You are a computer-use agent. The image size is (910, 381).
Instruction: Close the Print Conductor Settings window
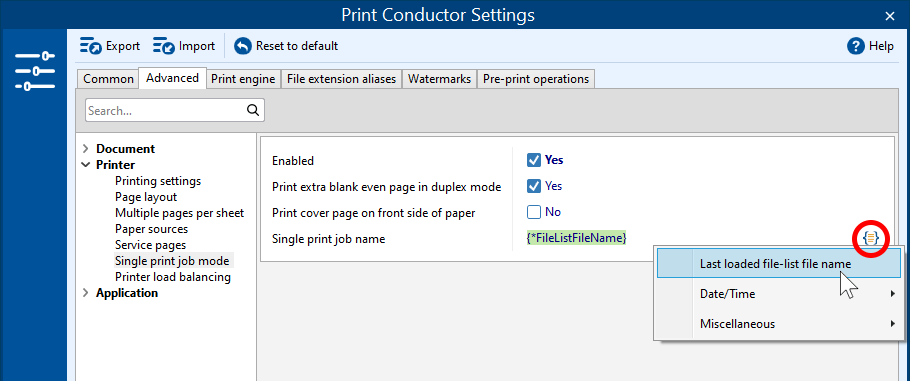890,16
